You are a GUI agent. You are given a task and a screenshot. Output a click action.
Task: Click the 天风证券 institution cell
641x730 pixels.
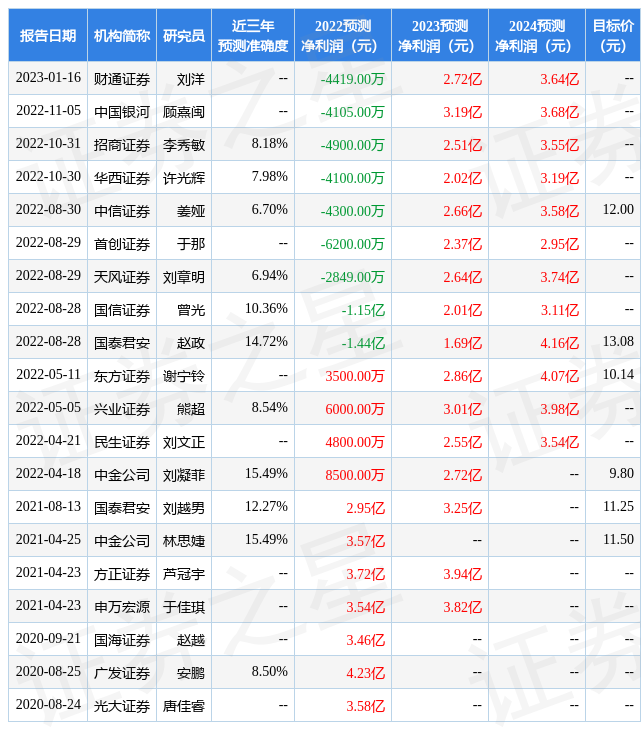122,277
